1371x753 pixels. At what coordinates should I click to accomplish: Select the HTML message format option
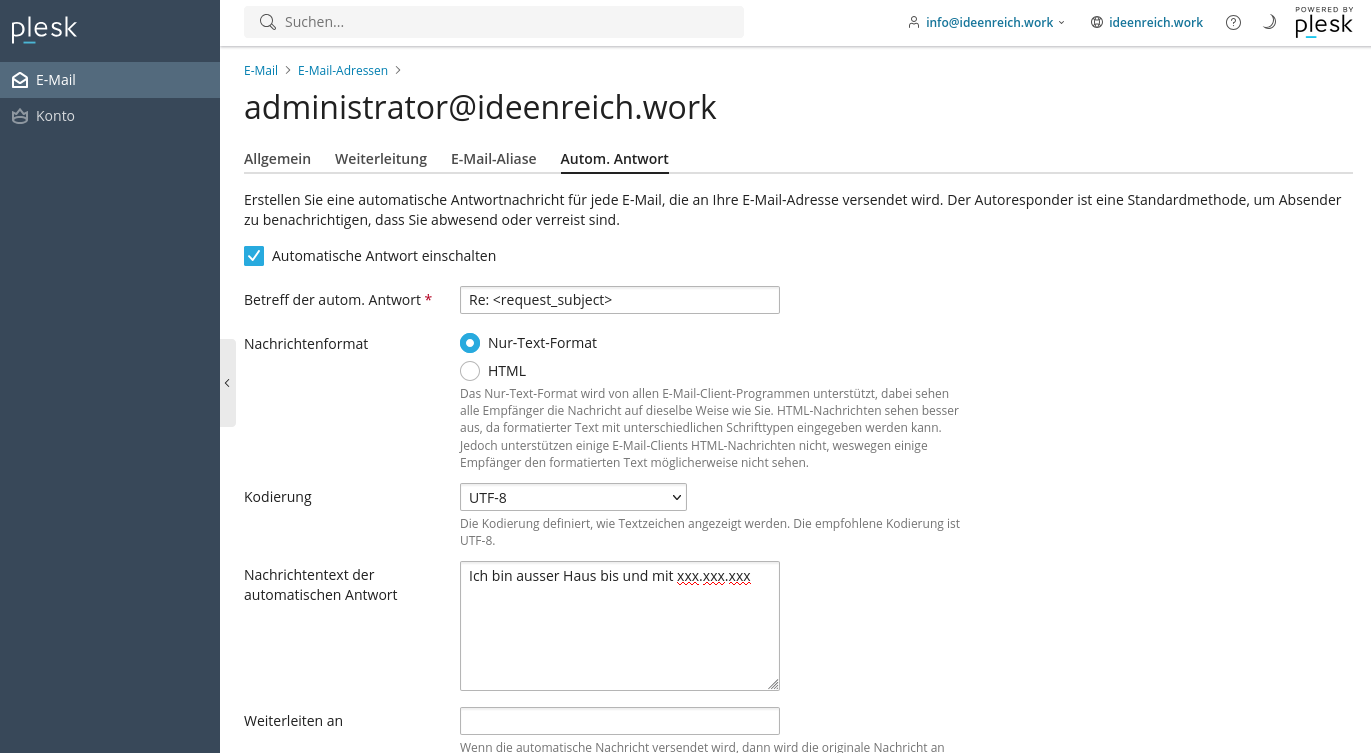coord(470,371)
